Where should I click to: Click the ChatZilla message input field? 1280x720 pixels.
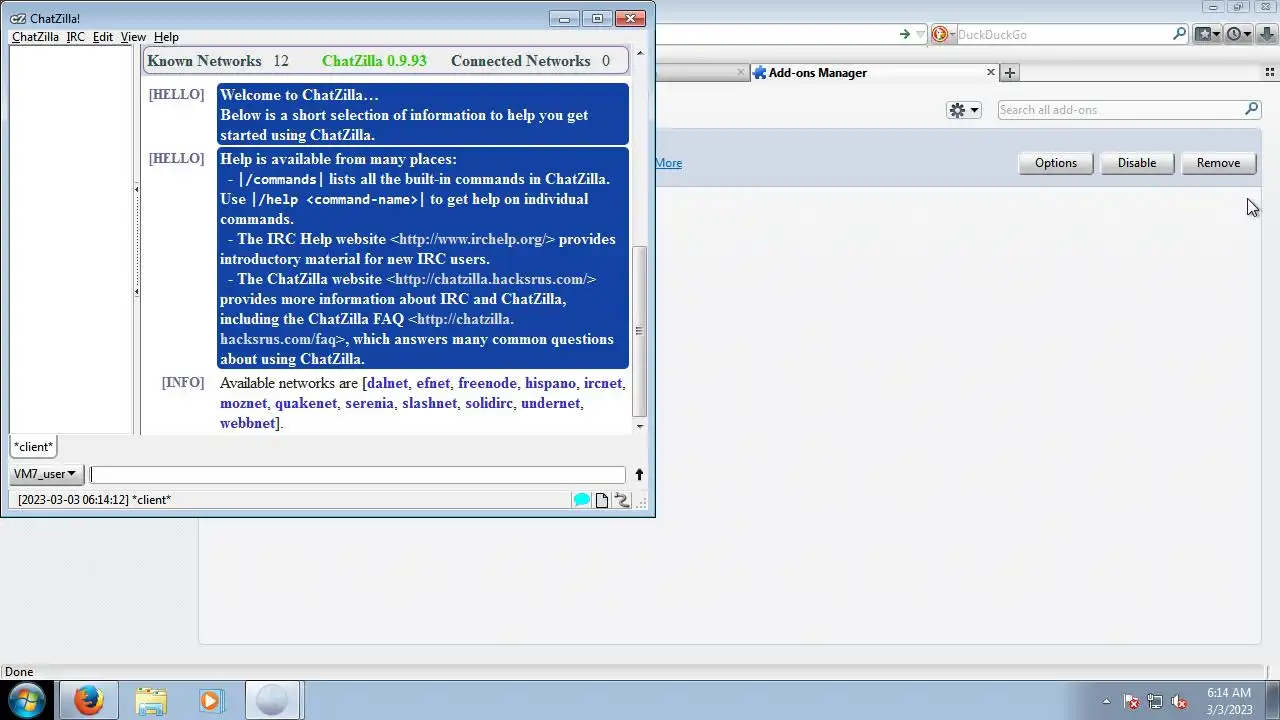coord(358,475)
